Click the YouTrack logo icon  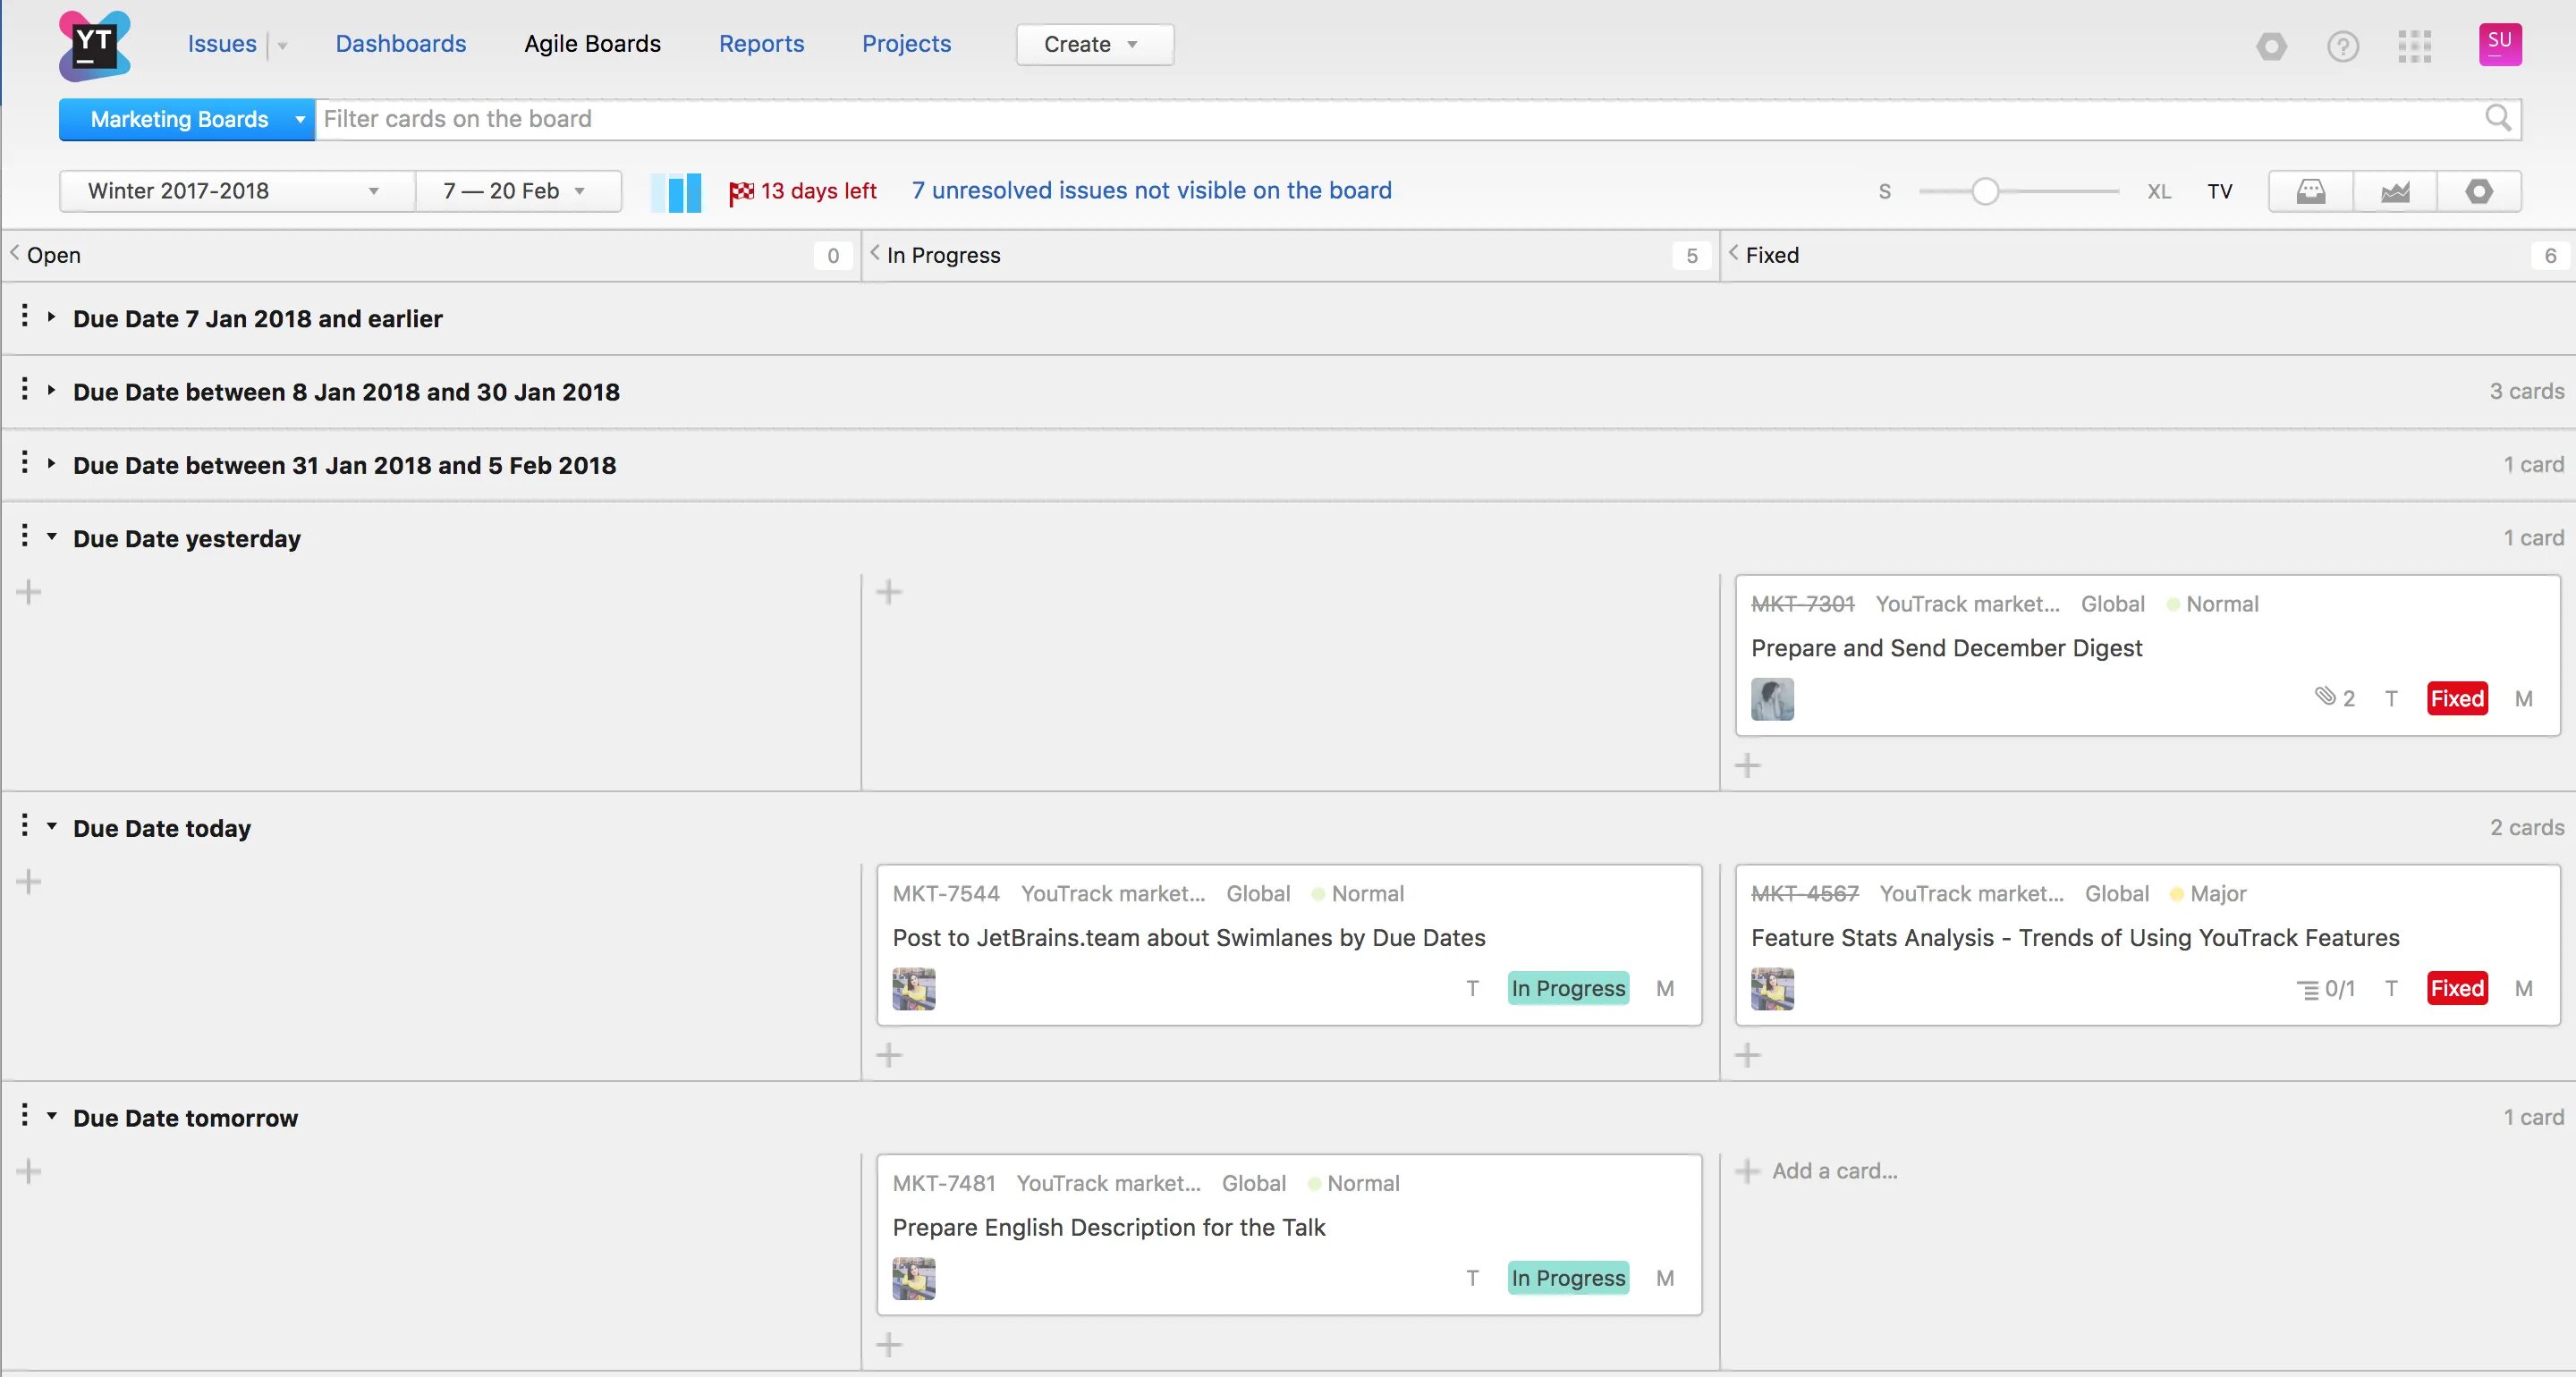tap(94, 45)
